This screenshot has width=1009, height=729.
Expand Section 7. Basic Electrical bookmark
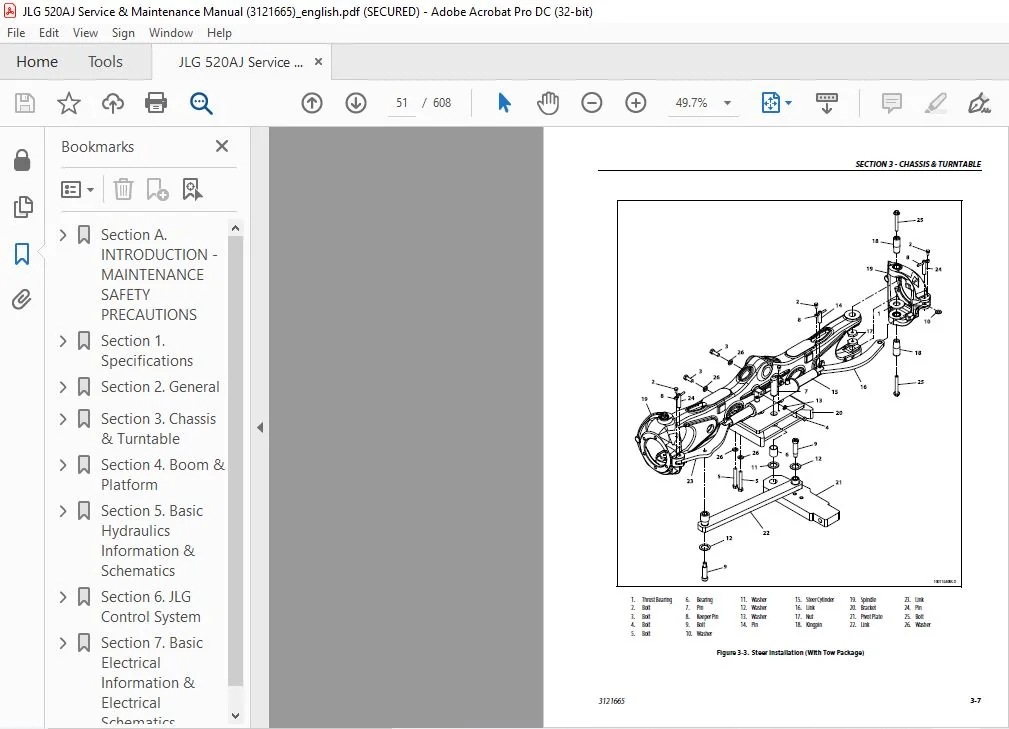click(x=63, y=643)
